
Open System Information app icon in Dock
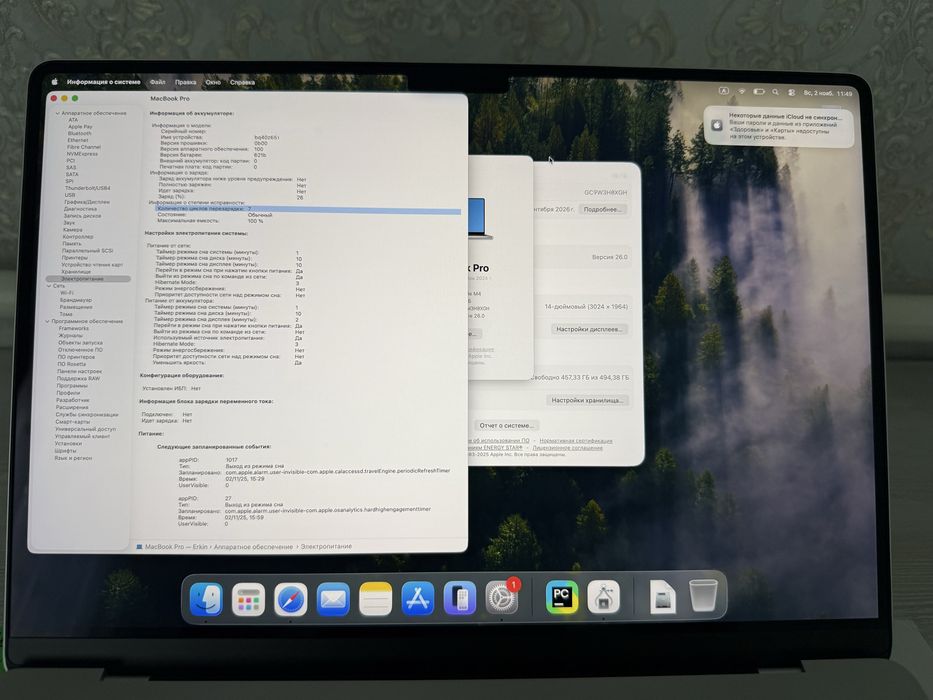click(604, 597)
